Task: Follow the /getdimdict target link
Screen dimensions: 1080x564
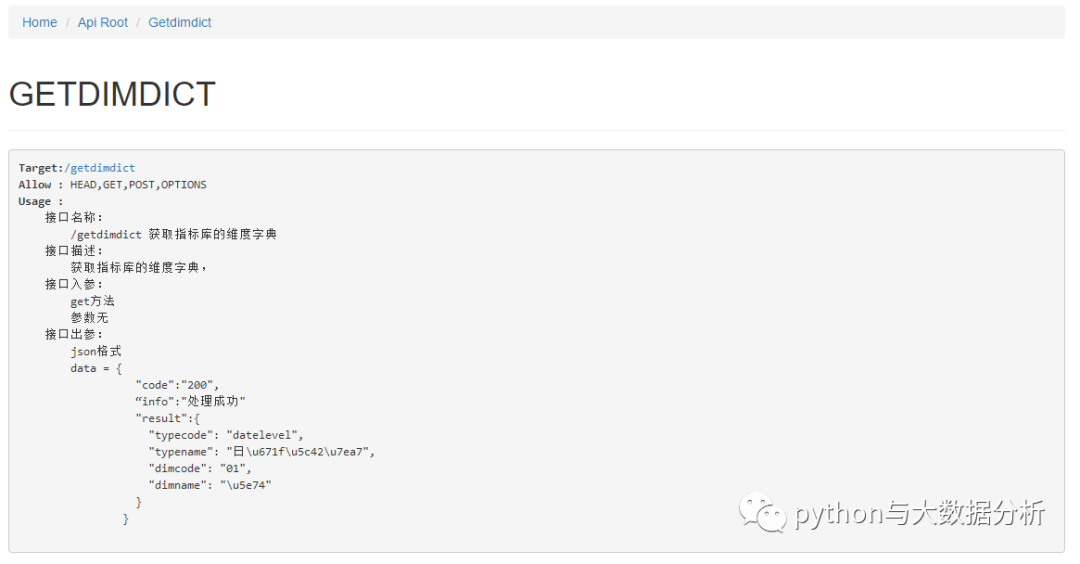Action: pyautogui.click(x=100, y=168)
